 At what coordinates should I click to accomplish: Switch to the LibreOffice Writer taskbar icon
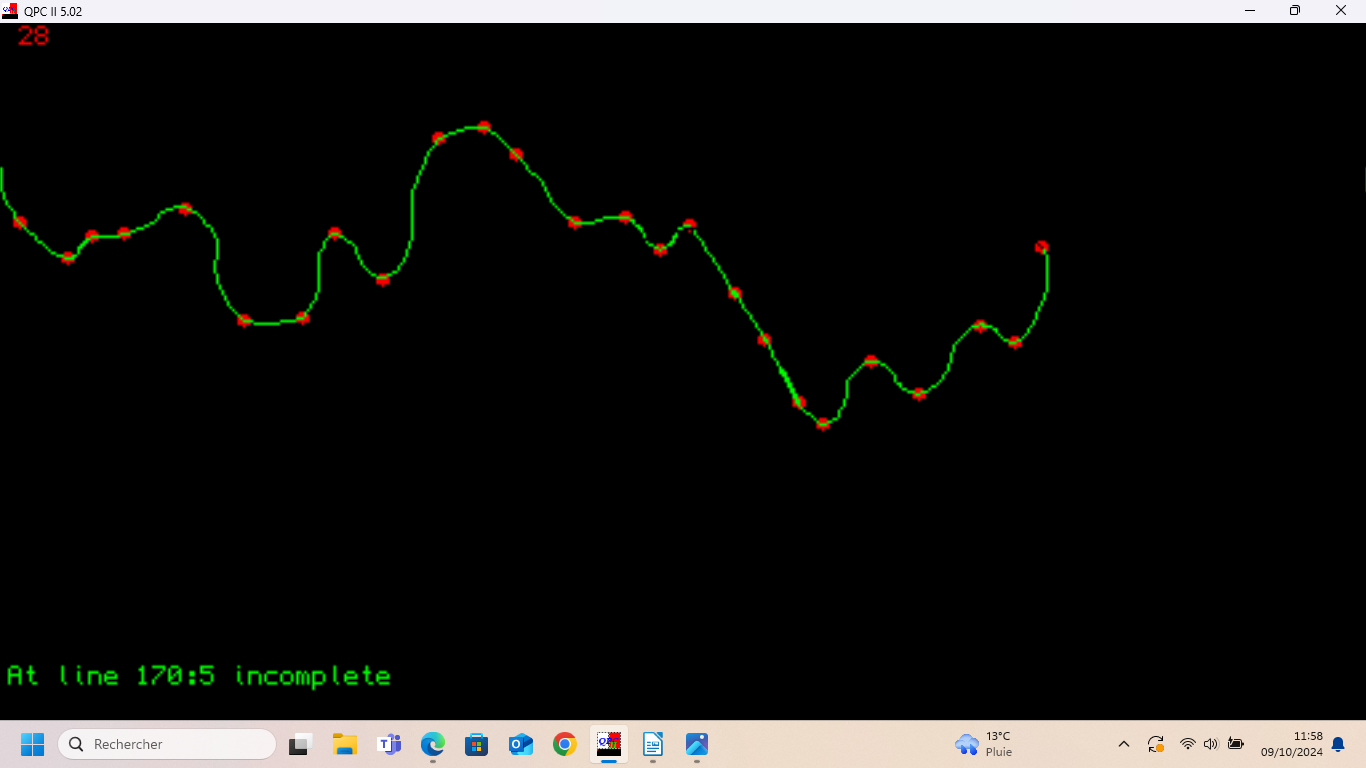click(x=653, y=744)
